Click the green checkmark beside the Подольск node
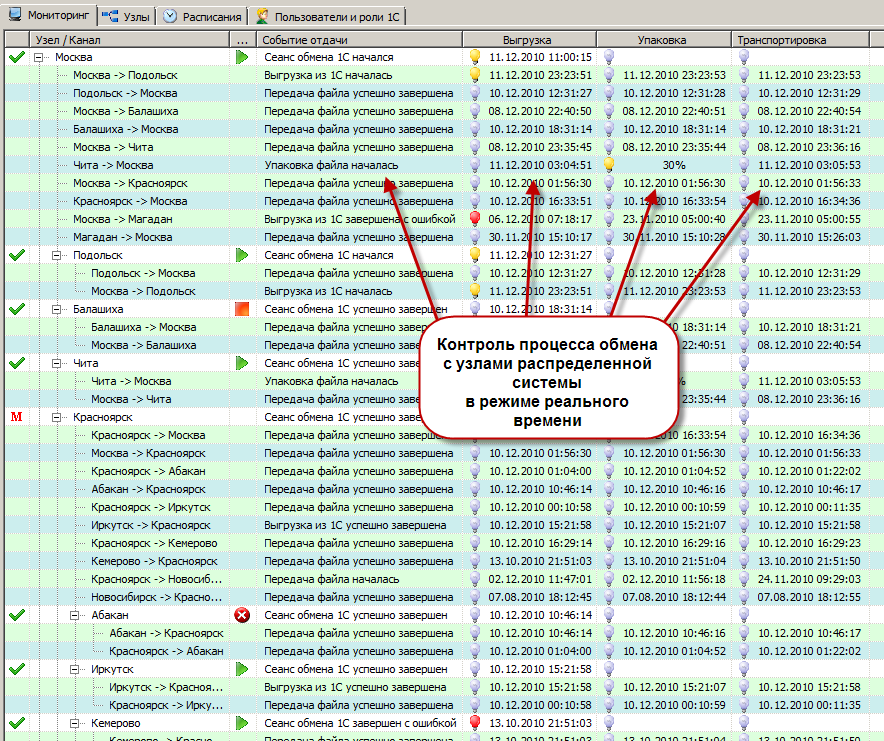The height and width of the screenshot is (741, 884). coord(16,256)
